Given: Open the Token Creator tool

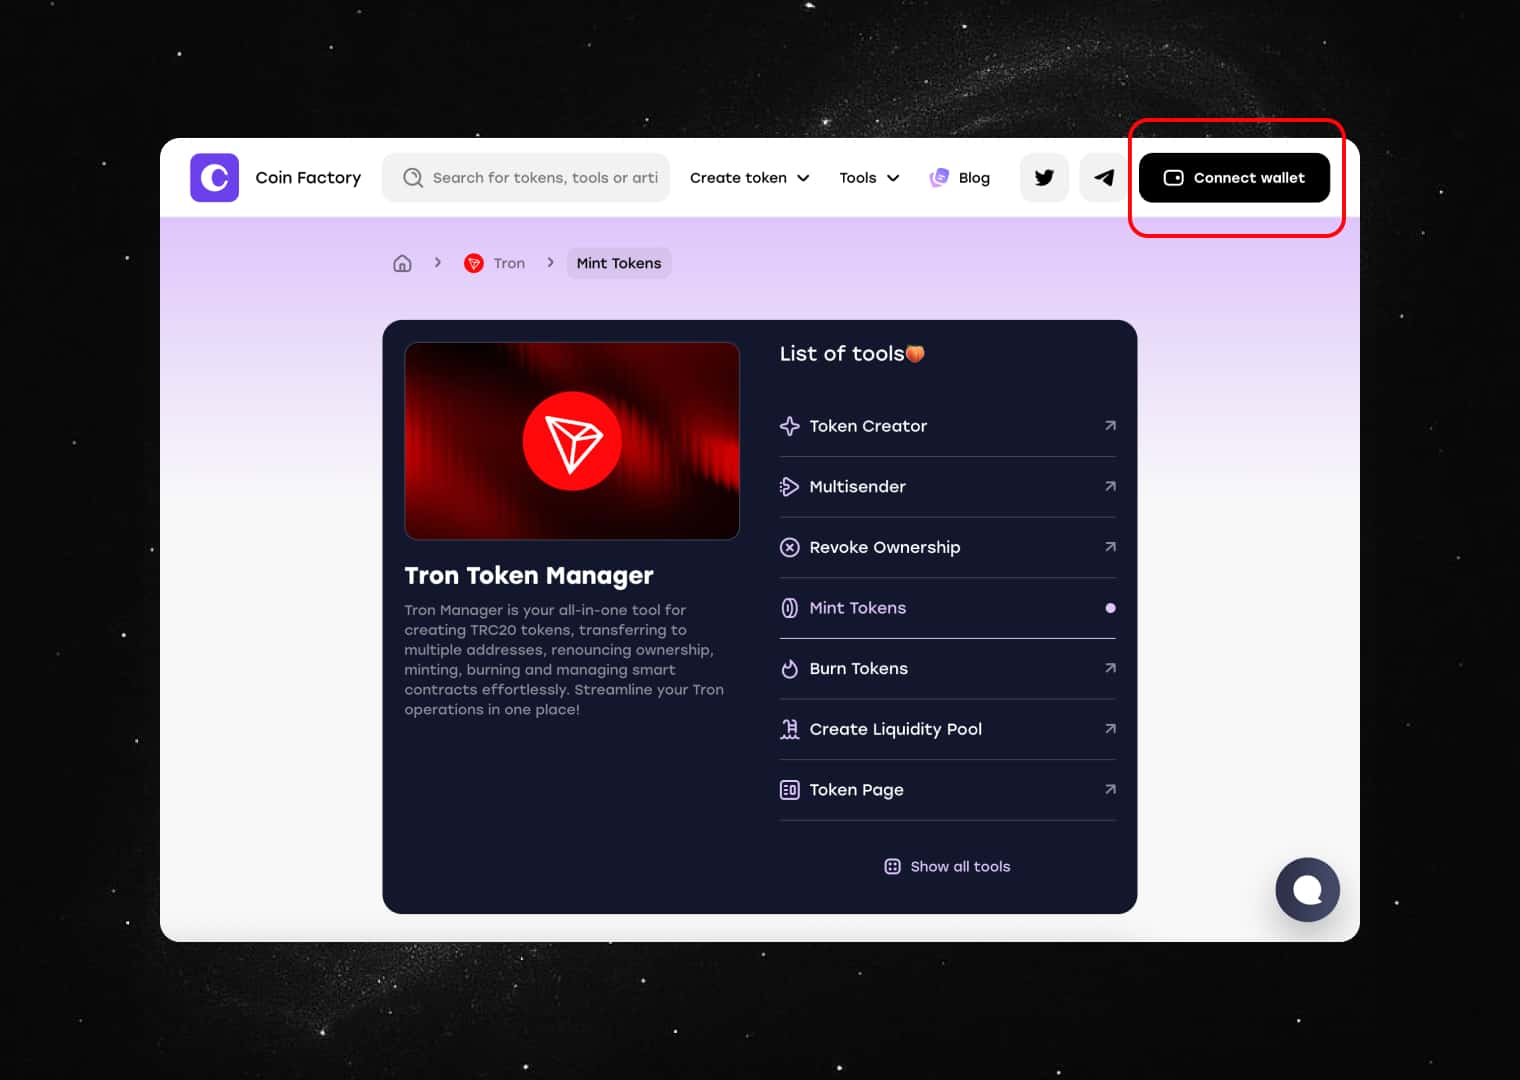Looking at the screenshot, I should click(947, 426).
